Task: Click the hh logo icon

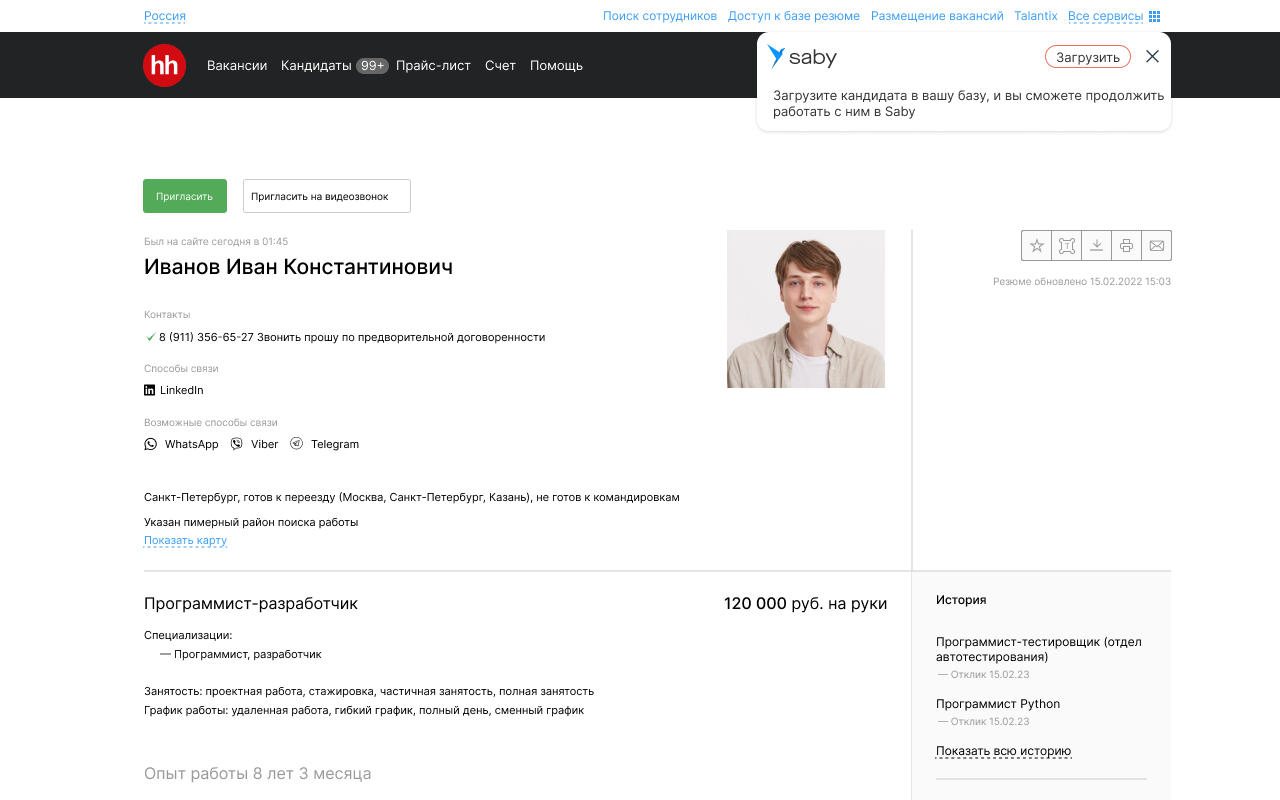Action: pos(165,65)
